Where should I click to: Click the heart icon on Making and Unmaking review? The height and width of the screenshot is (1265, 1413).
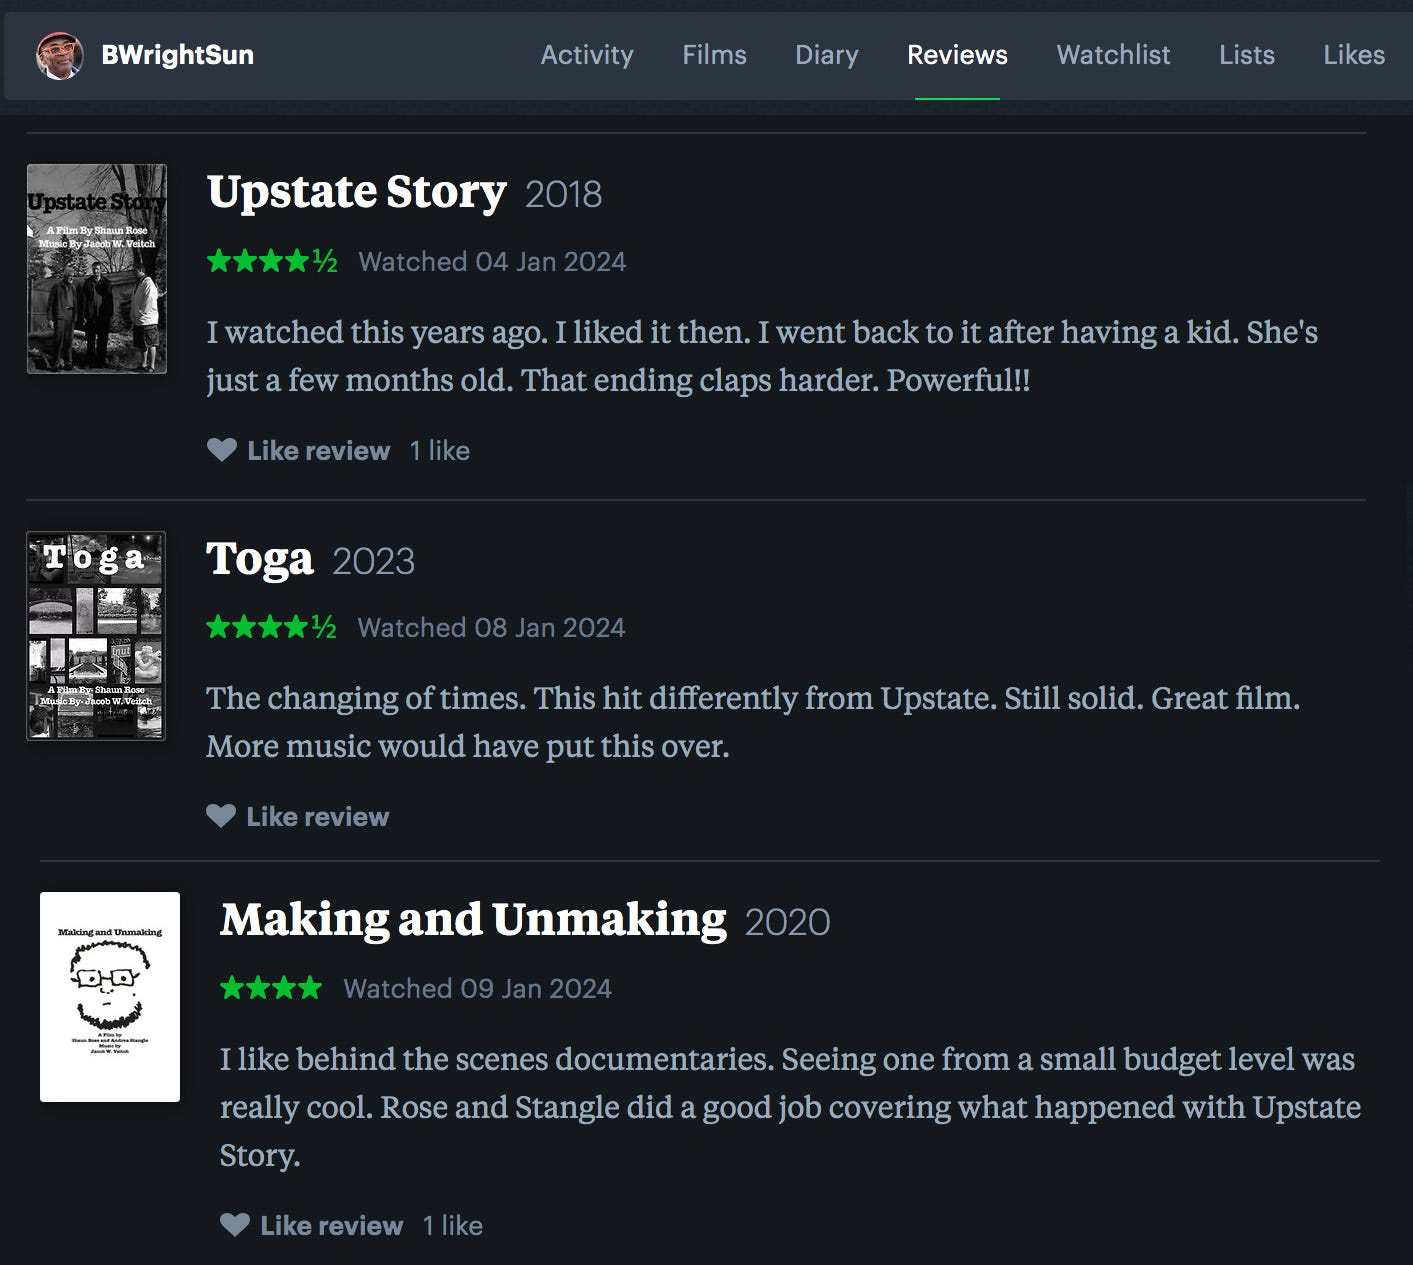[235, 1225]
